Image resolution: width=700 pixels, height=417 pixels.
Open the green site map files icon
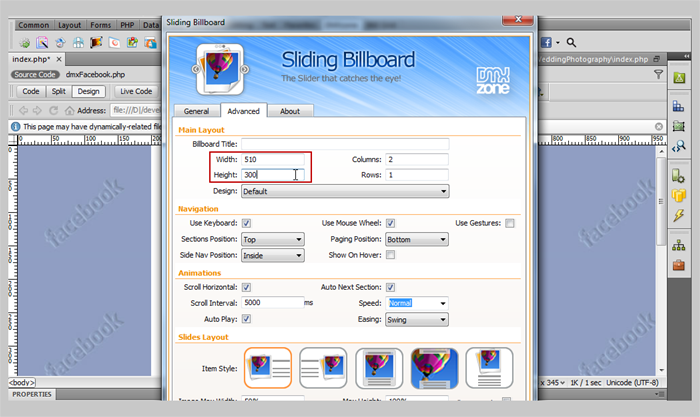(679, 245)
